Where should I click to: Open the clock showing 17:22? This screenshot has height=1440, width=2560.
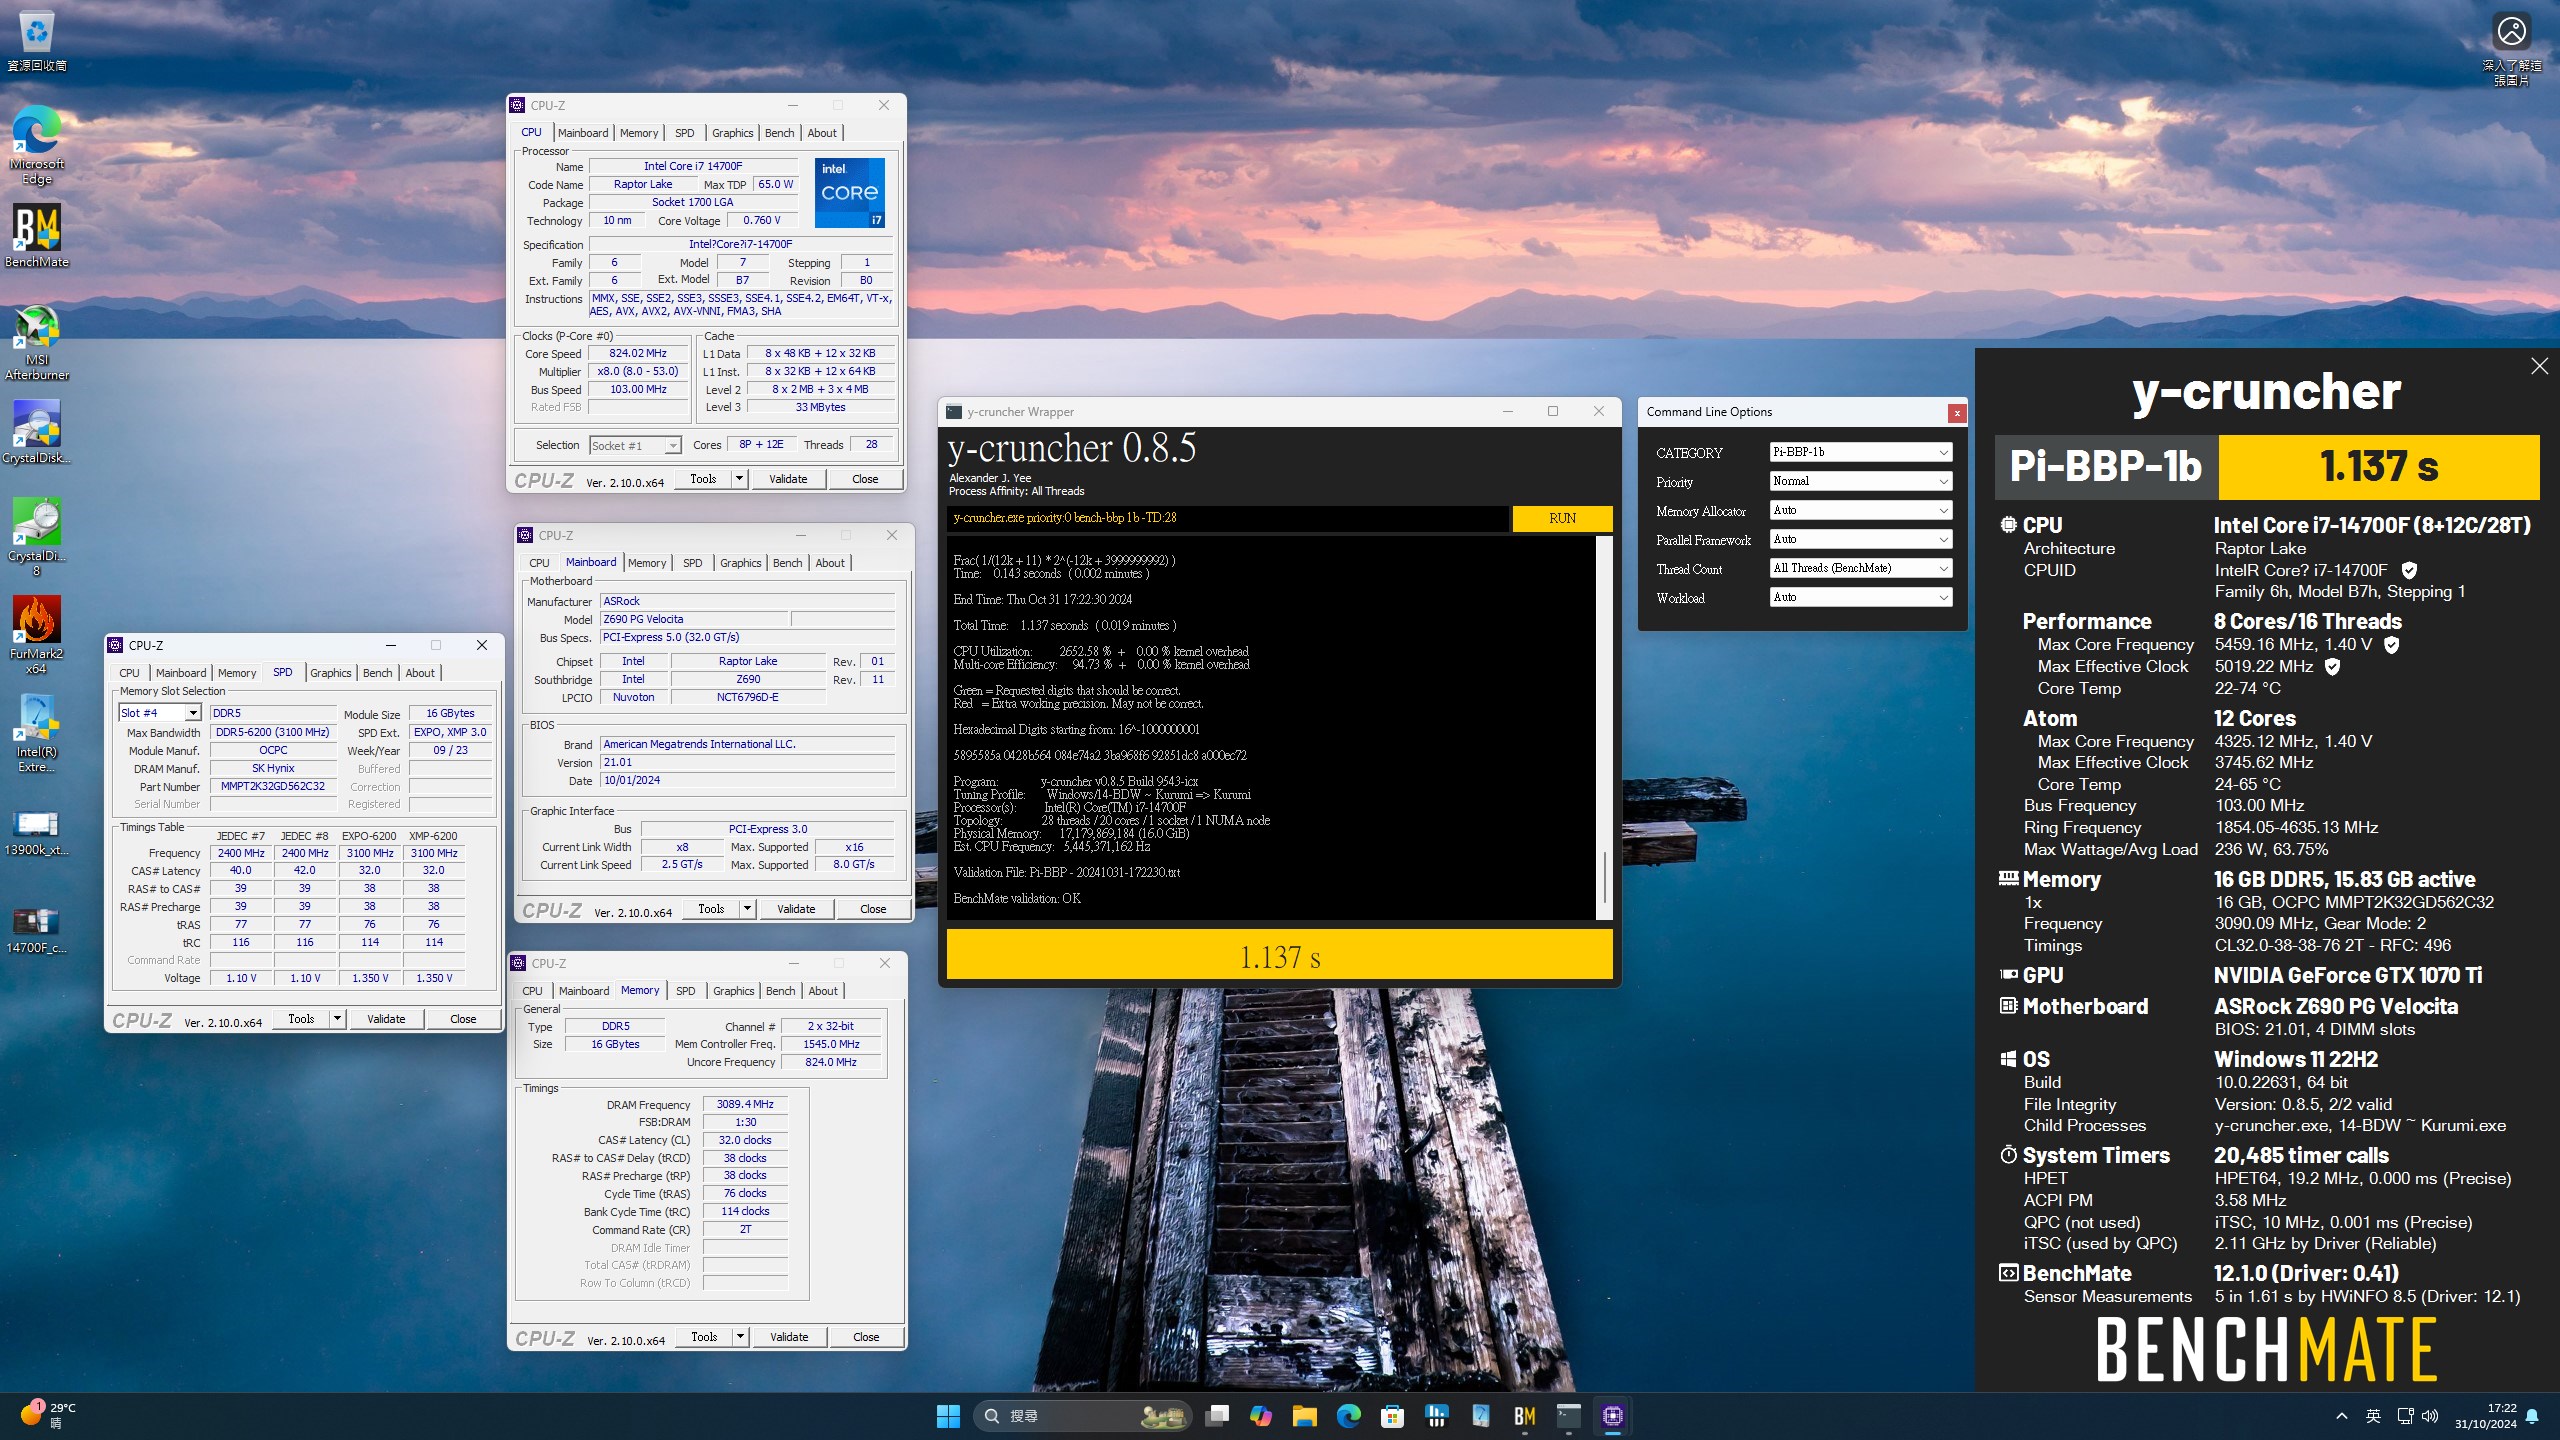(x=2485, y=1416)
